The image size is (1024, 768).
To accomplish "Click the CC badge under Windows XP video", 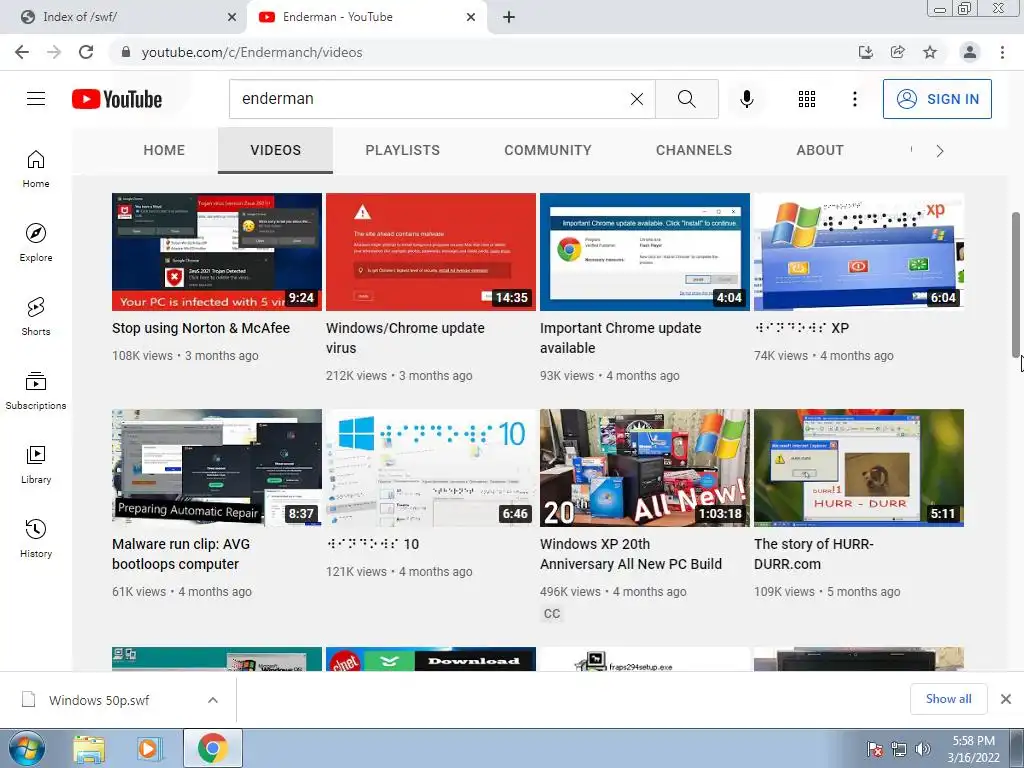I will point(552,614).
